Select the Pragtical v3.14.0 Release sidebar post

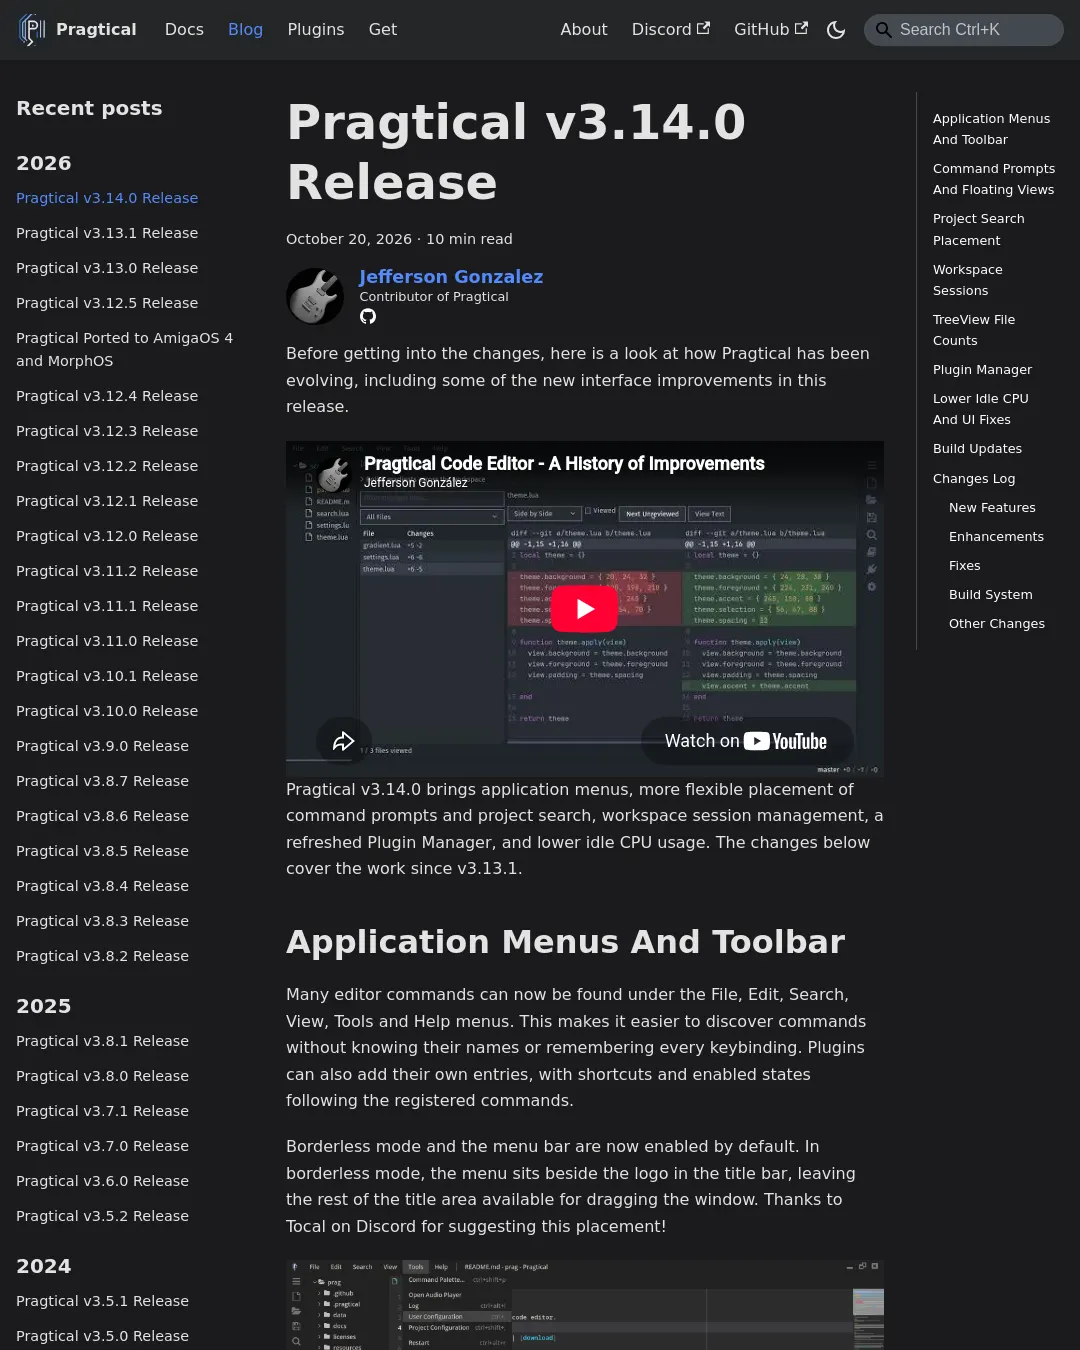[x=107, y=198]
